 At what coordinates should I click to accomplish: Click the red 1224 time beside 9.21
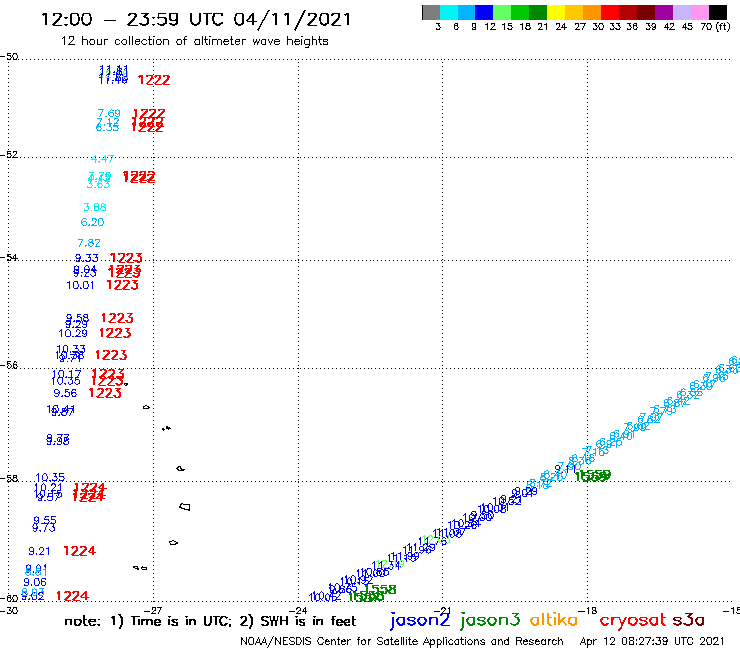click(x=79, y=551)
